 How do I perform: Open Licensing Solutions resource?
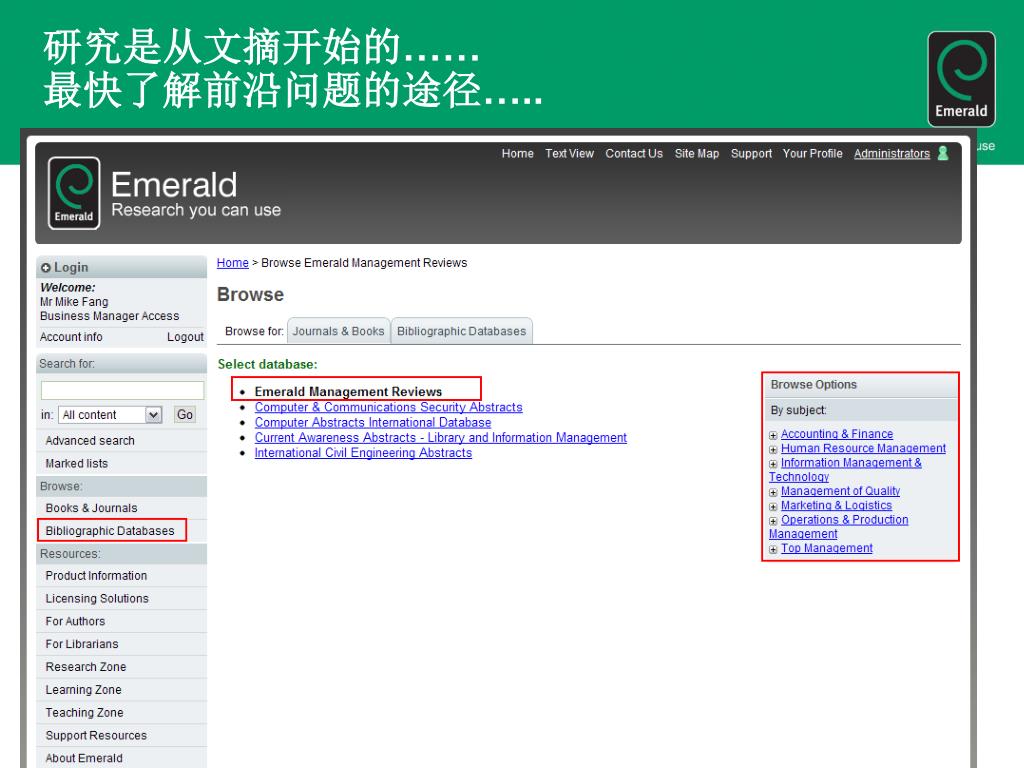(x=97, y=598)
